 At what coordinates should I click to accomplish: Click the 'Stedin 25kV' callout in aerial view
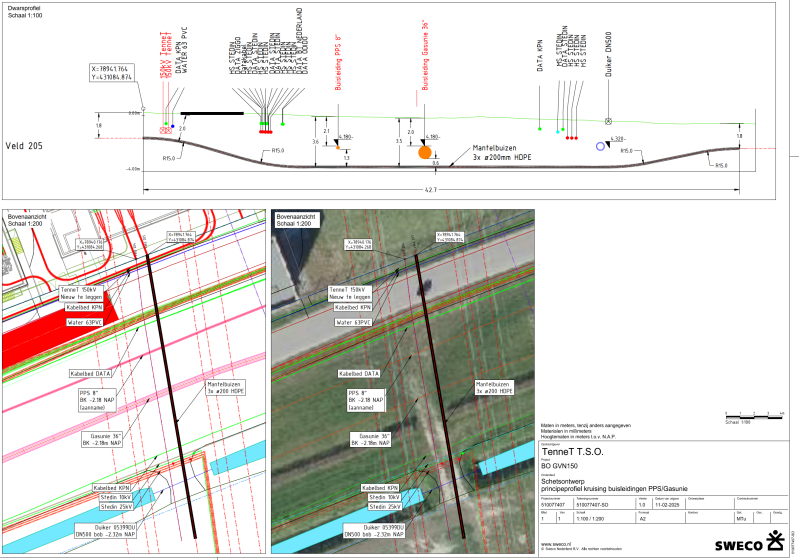point(385,506)
